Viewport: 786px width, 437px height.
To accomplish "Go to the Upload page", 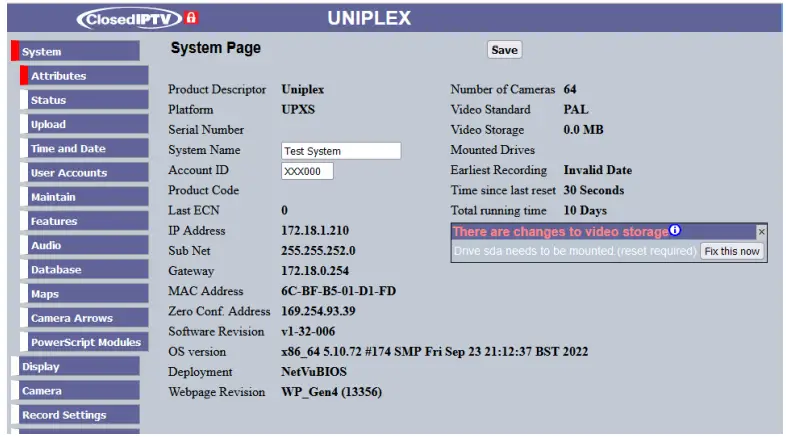I will click(x=84, y=124).
